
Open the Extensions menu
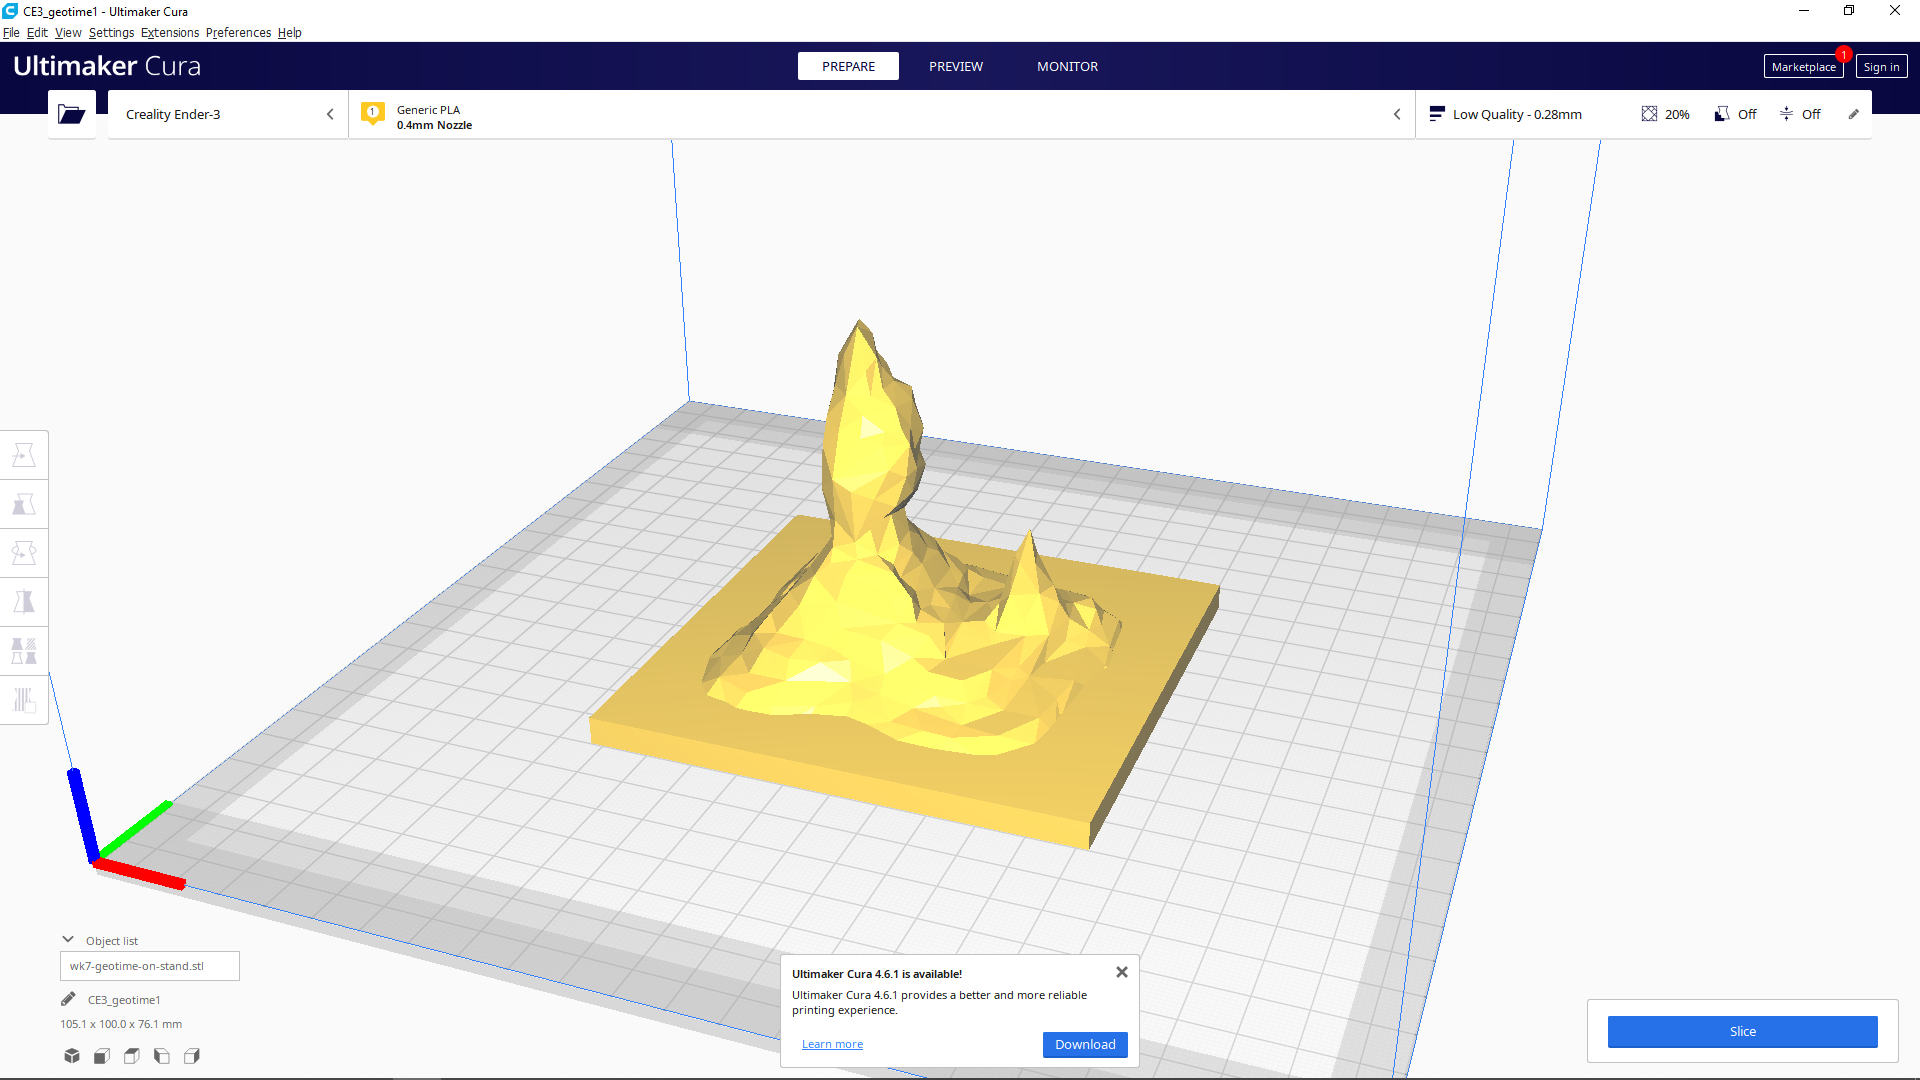[x=169, y=32]
